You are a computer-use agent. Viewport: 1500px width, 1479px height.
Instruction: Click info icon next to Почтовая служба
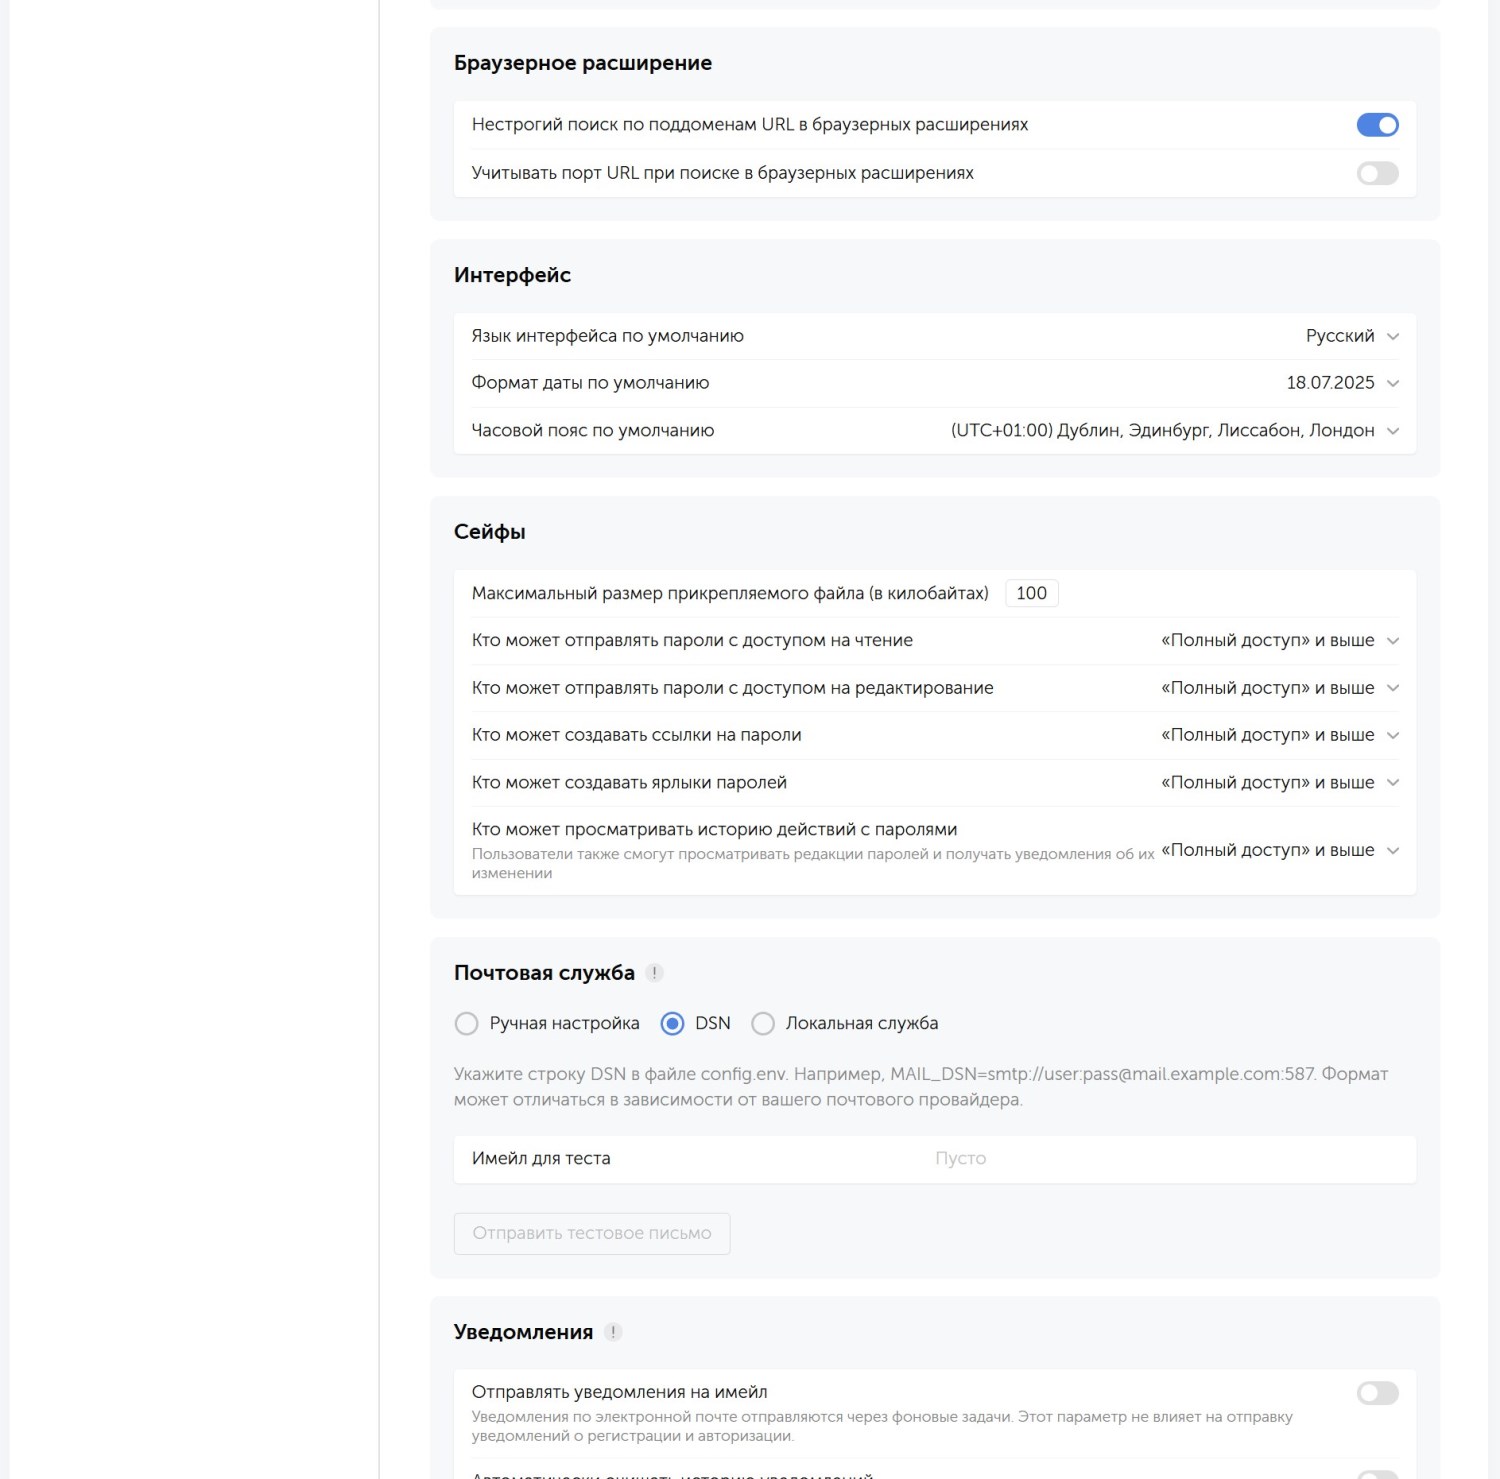point(654,973)
